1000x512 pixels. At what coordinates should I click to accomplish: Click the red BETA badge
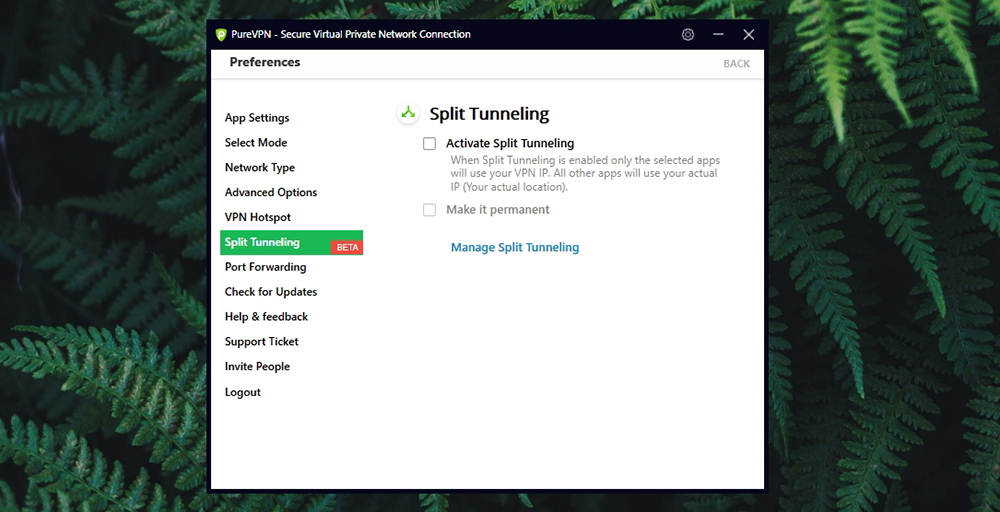[347, 247]
